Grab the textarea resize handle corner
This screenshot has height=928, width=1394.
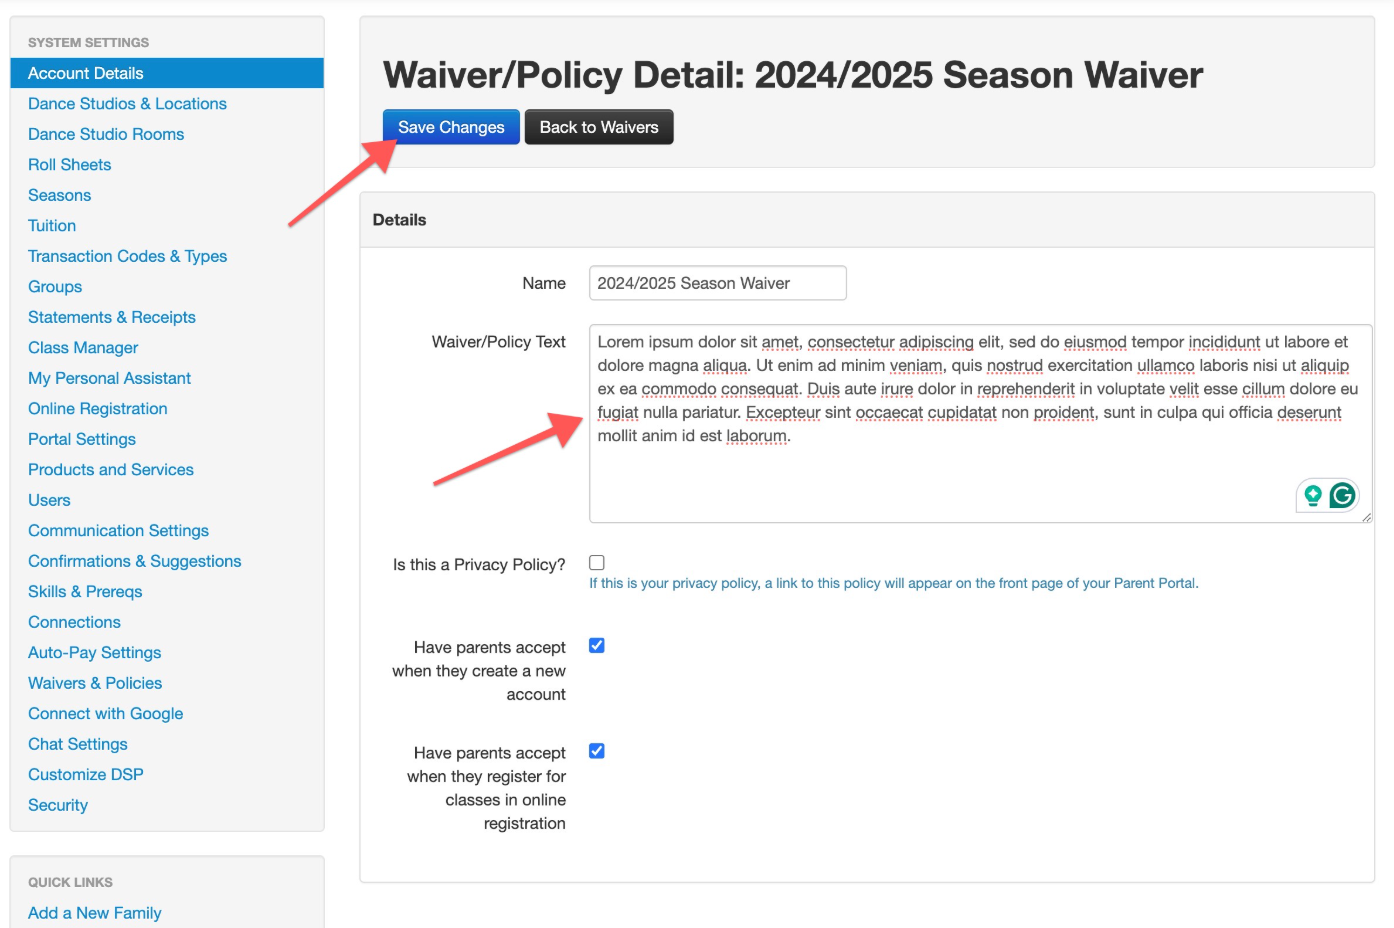coord(1366,517)
